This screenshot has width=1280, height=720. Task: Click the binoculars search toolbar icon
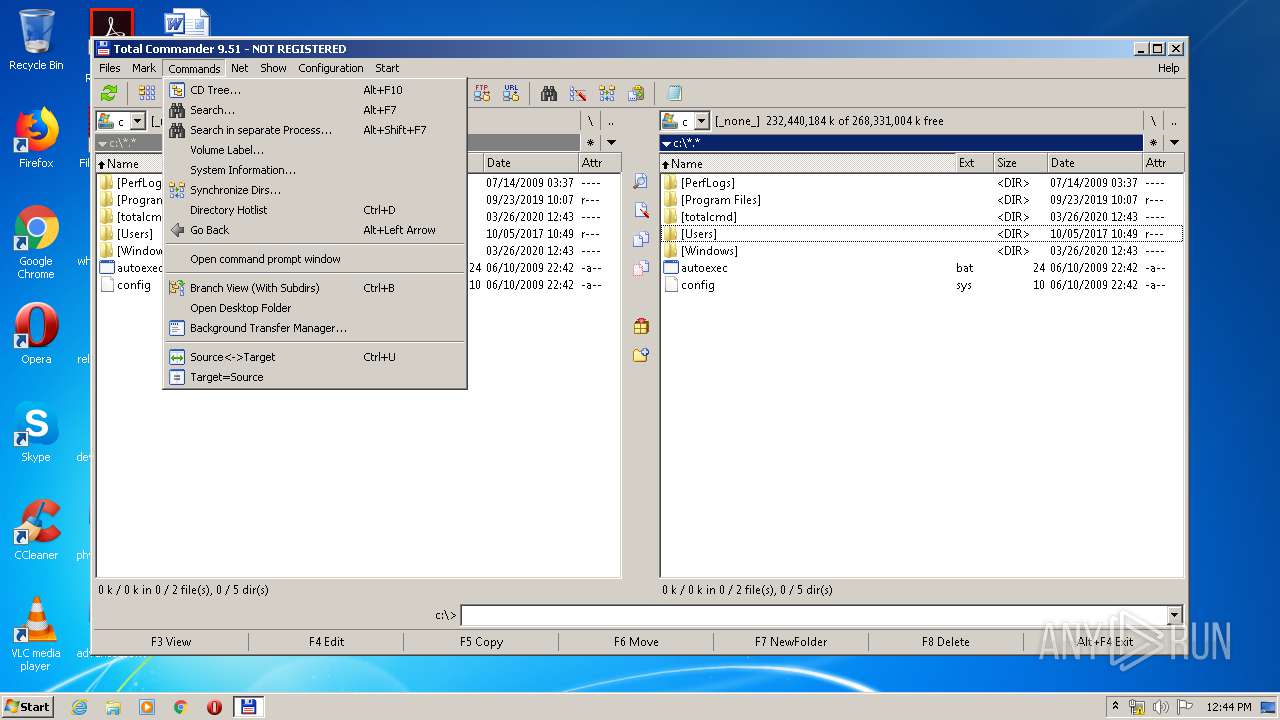coord(549,93)
